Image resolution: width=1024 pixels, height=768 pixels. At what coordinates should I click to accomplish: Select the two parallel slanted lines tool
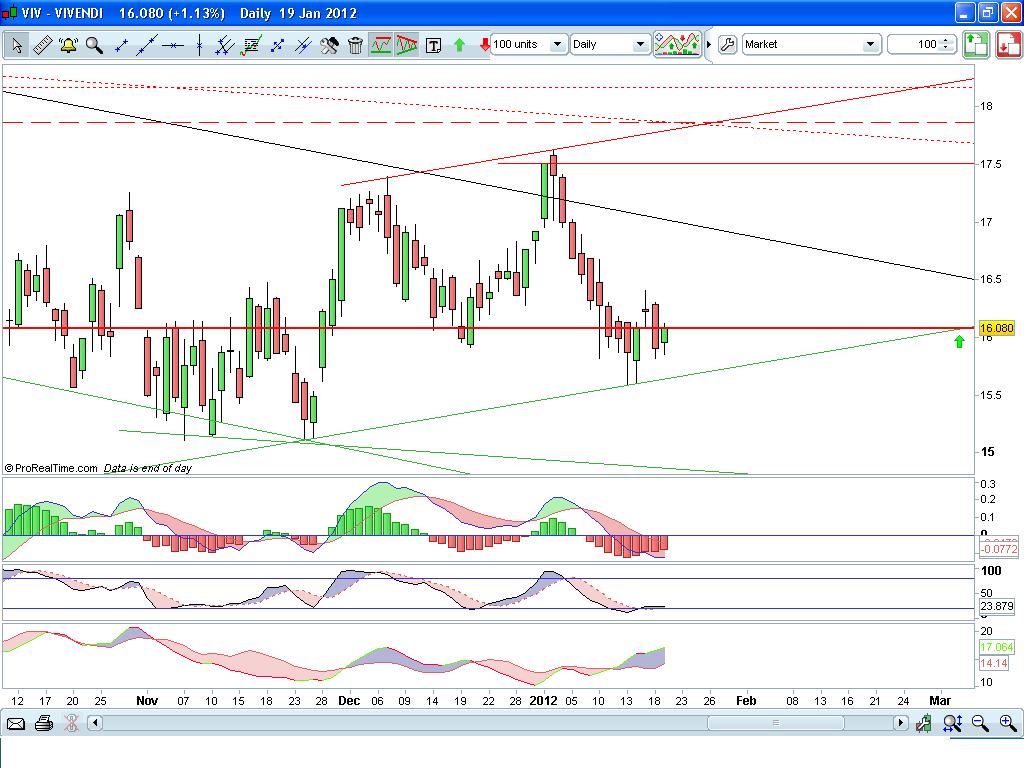303,45
